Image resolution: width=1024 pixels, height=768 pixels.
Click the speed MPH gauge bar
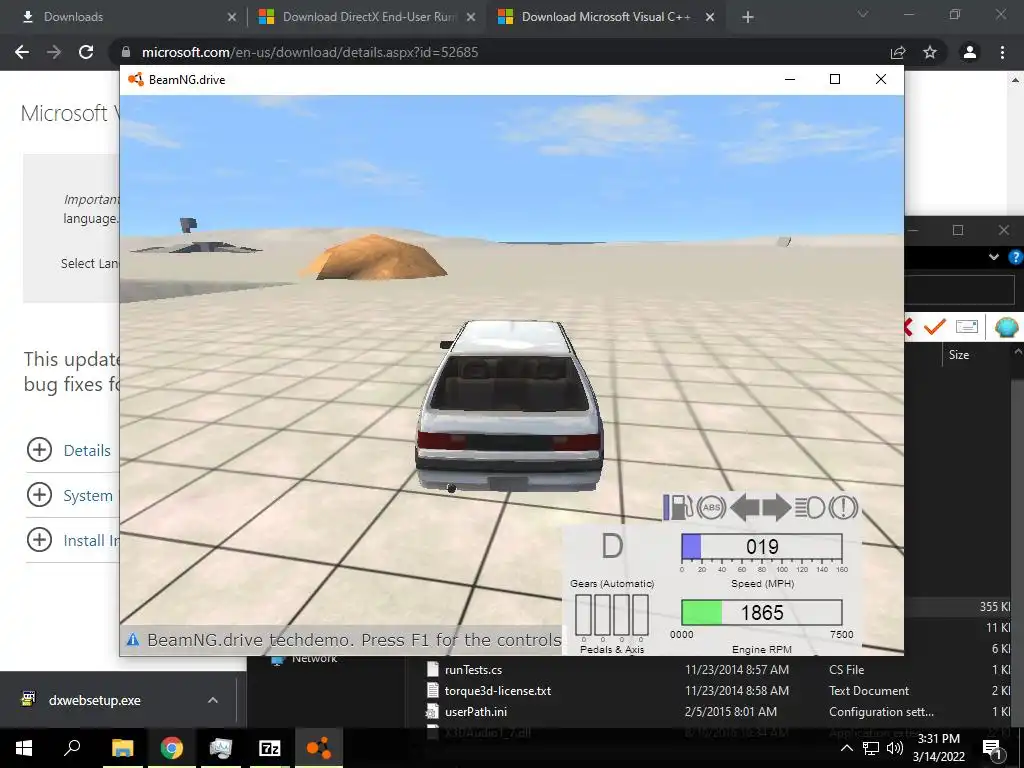(x=761, y=547)
